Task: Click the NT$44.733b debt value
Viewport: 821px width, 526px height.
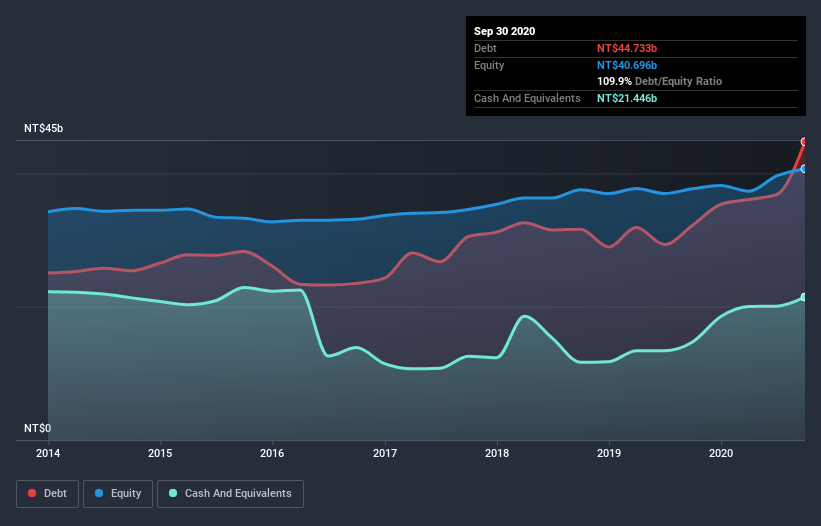Action: (627, 48)
